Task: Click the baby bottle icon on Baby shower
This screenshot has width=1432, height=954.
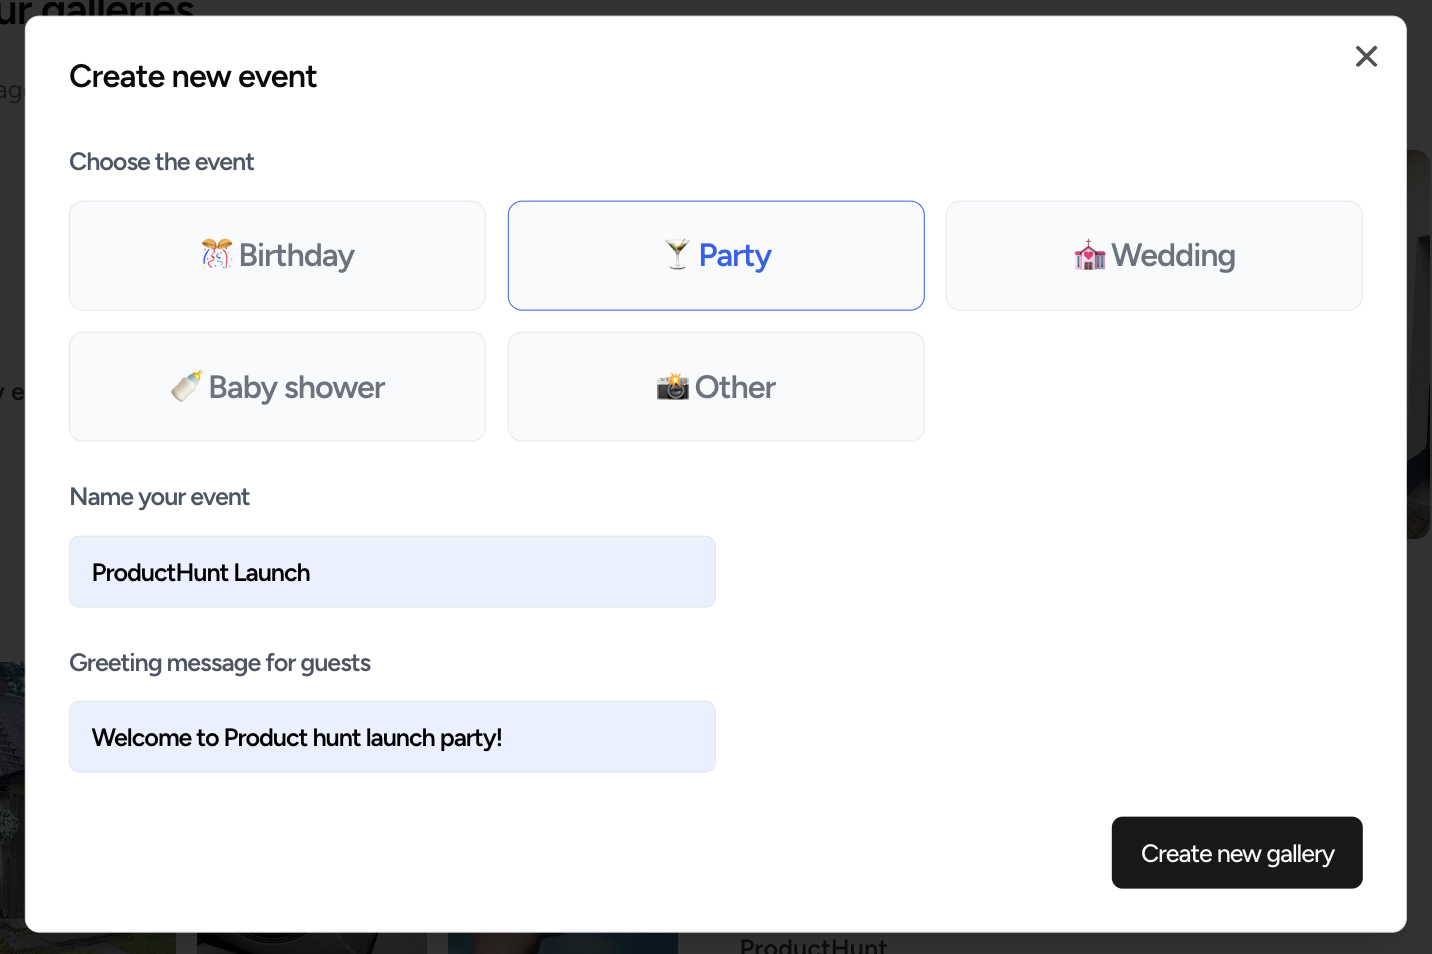Action: tap(185, 386)
